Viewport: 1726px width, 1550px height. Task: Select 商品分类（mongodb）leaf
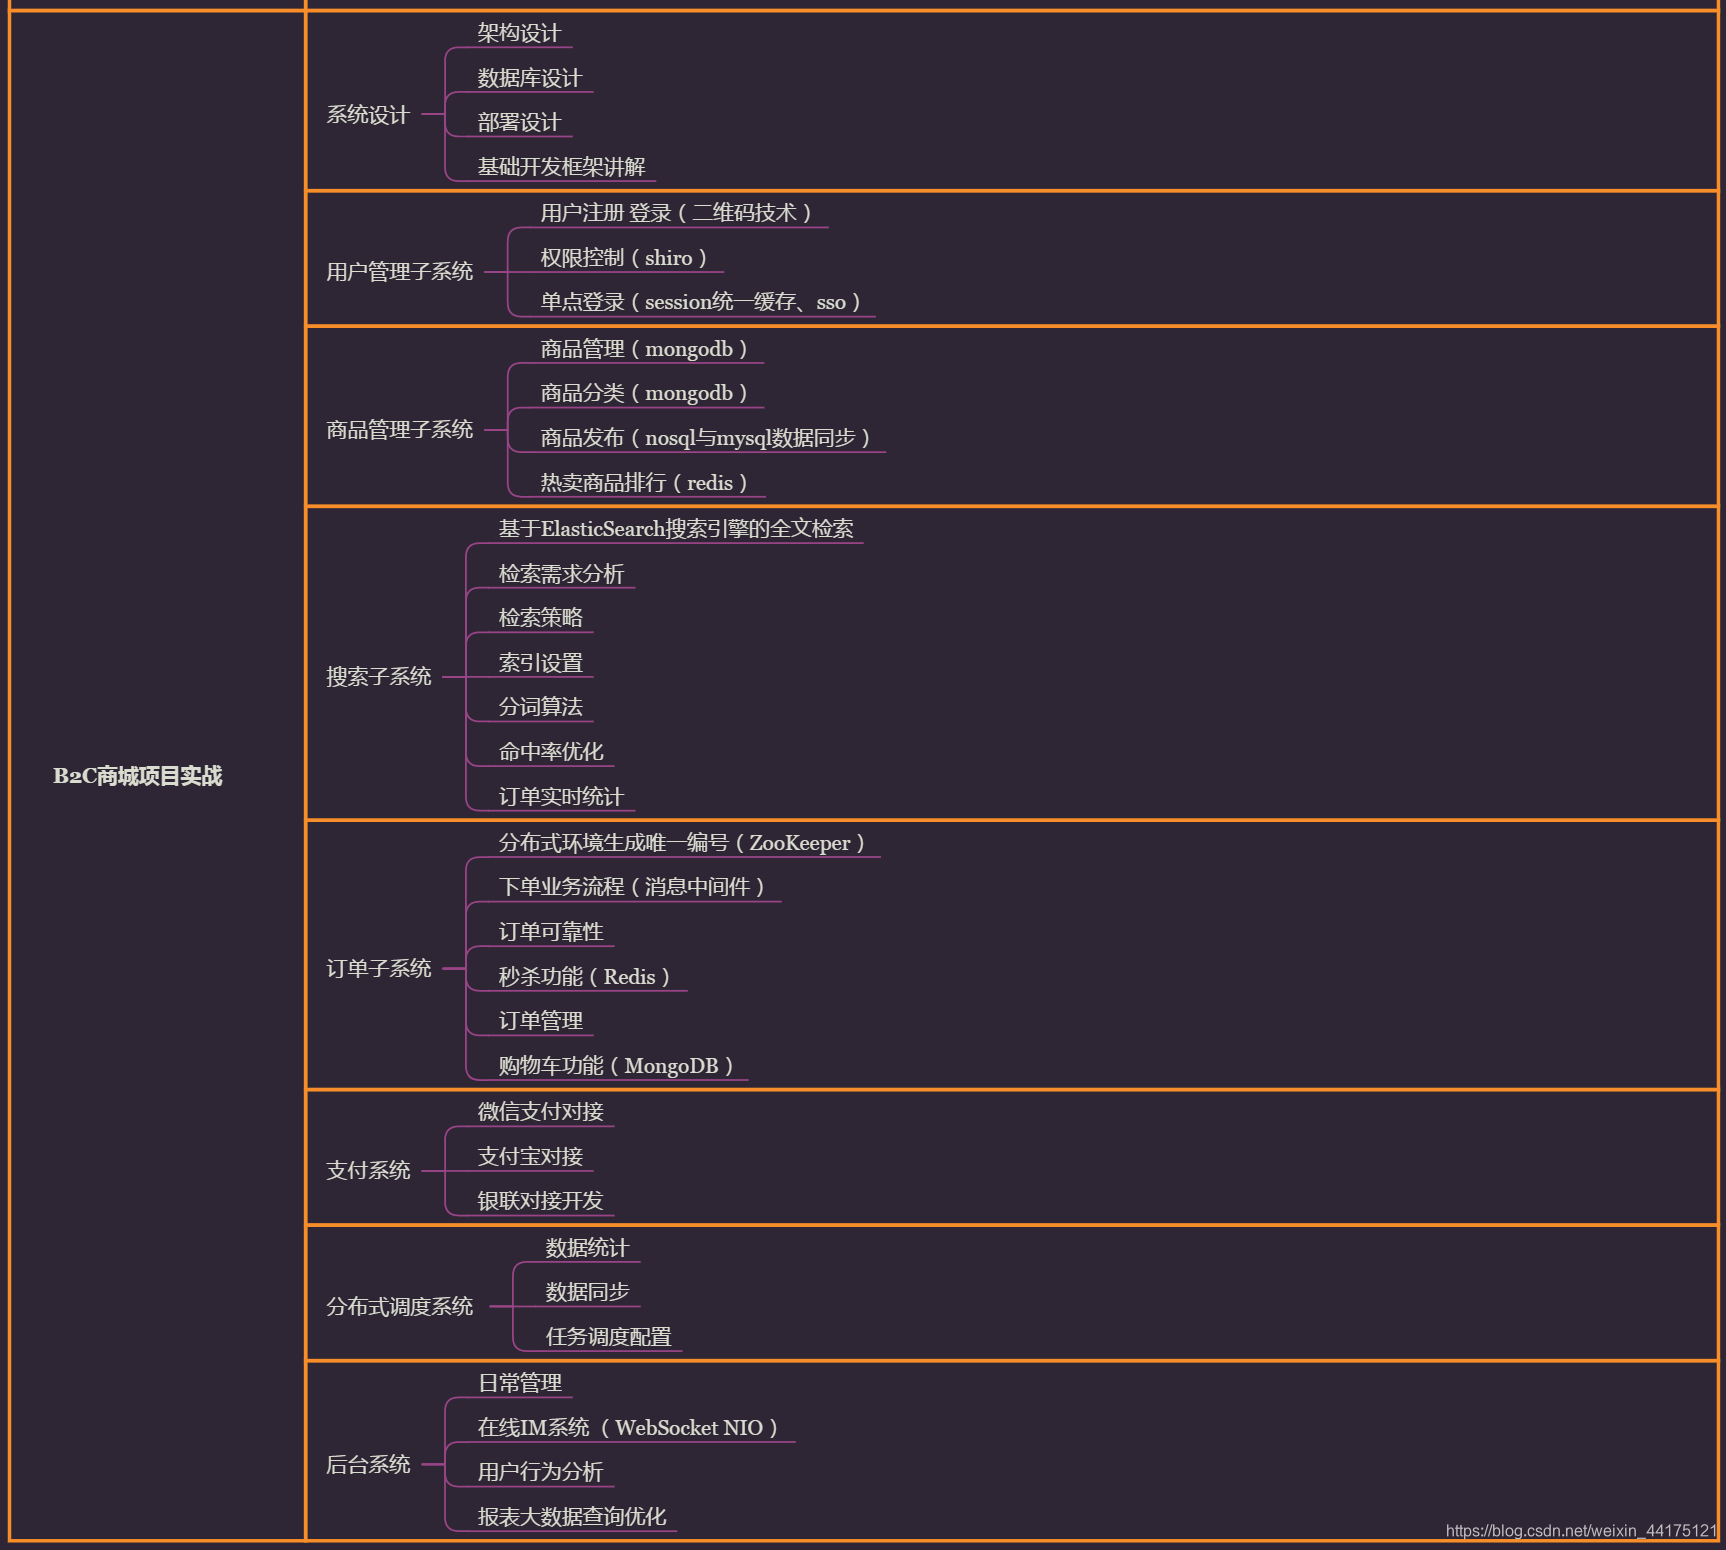tap(646, 393)
